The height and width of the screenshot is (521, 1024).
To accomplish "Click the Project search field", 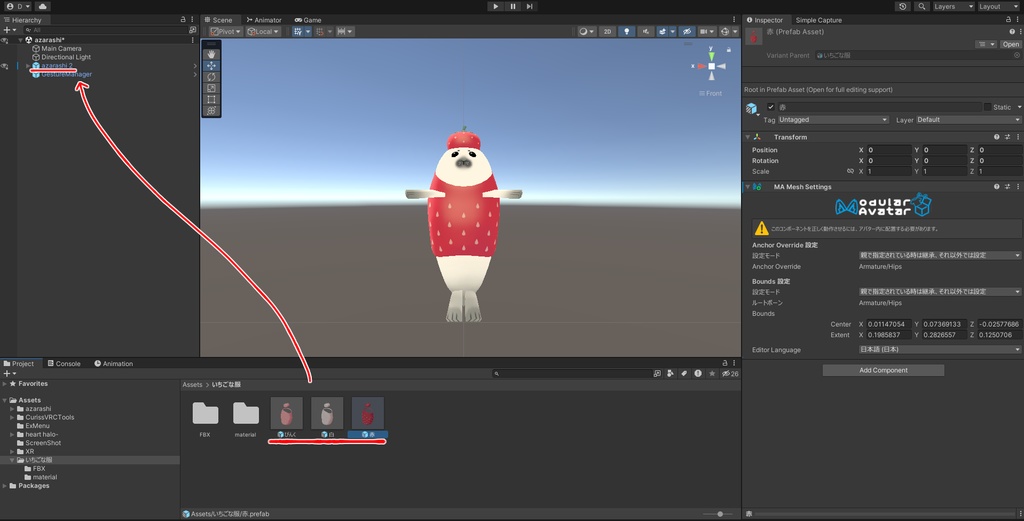I will 571,373.
